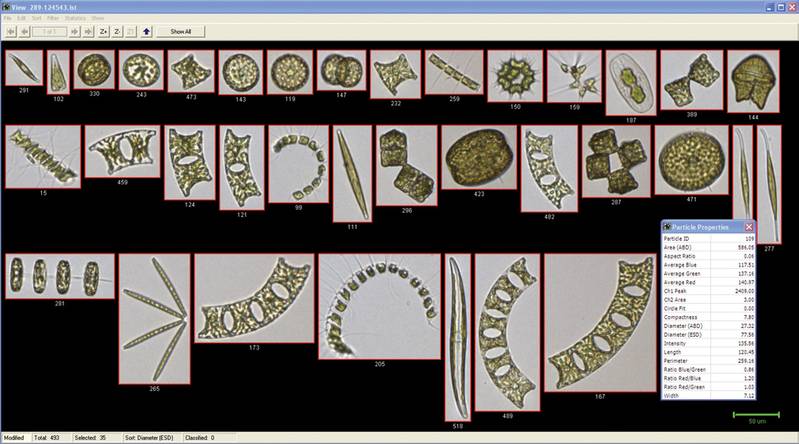This screenshot has height=444, width=799.
Task: Open the Sort menu
Action: tap(37, 18)
